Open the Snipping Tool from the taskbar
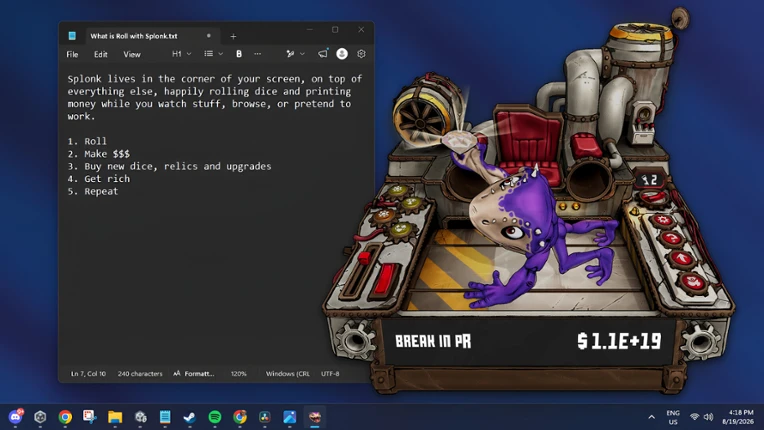This screenshot has height=430, width=764. pos(90,417)
